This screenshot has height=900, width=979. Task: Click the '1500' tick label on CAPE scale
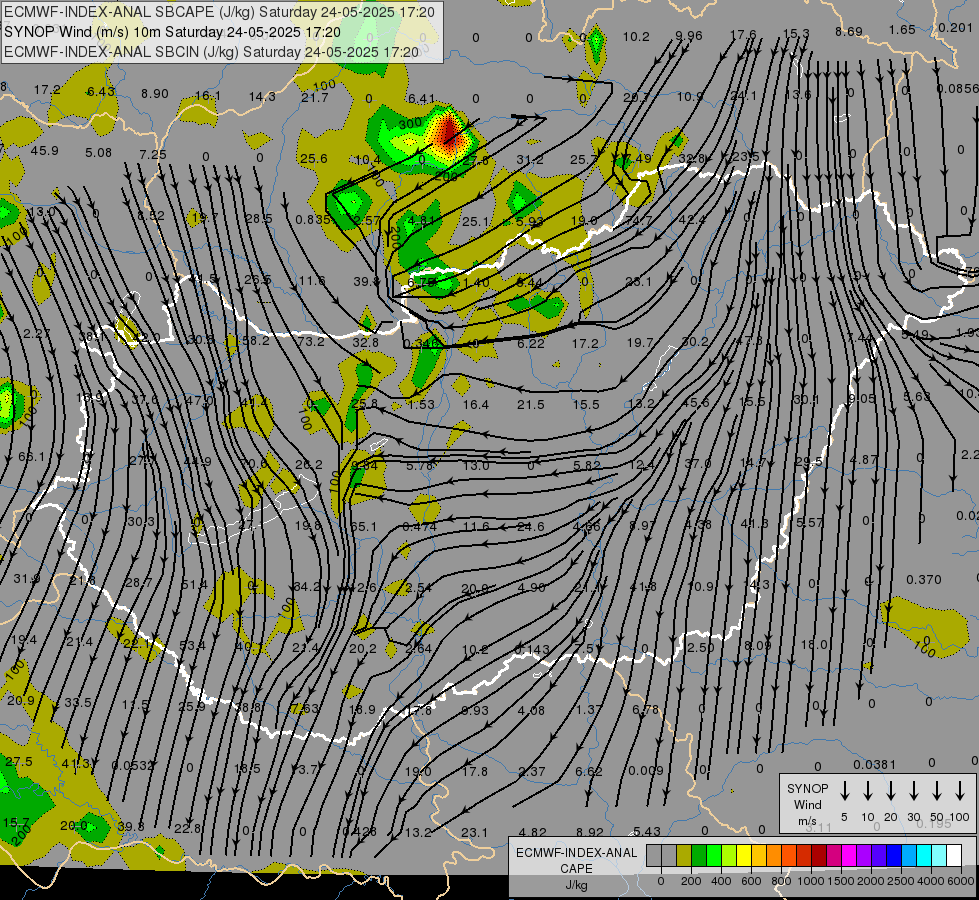click(x=840, y=881)
